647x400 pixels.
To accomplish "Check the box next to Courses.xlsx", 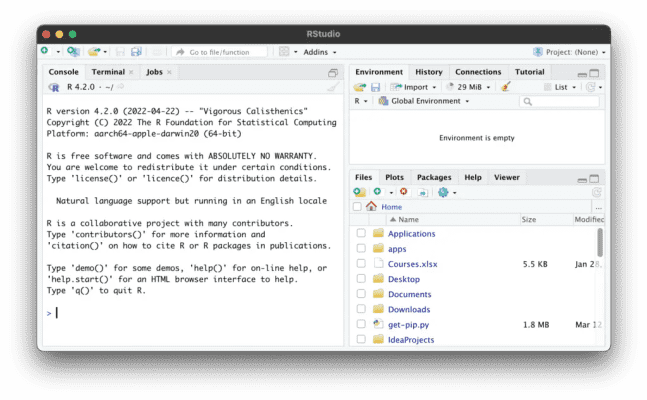I will click(361, 264).
